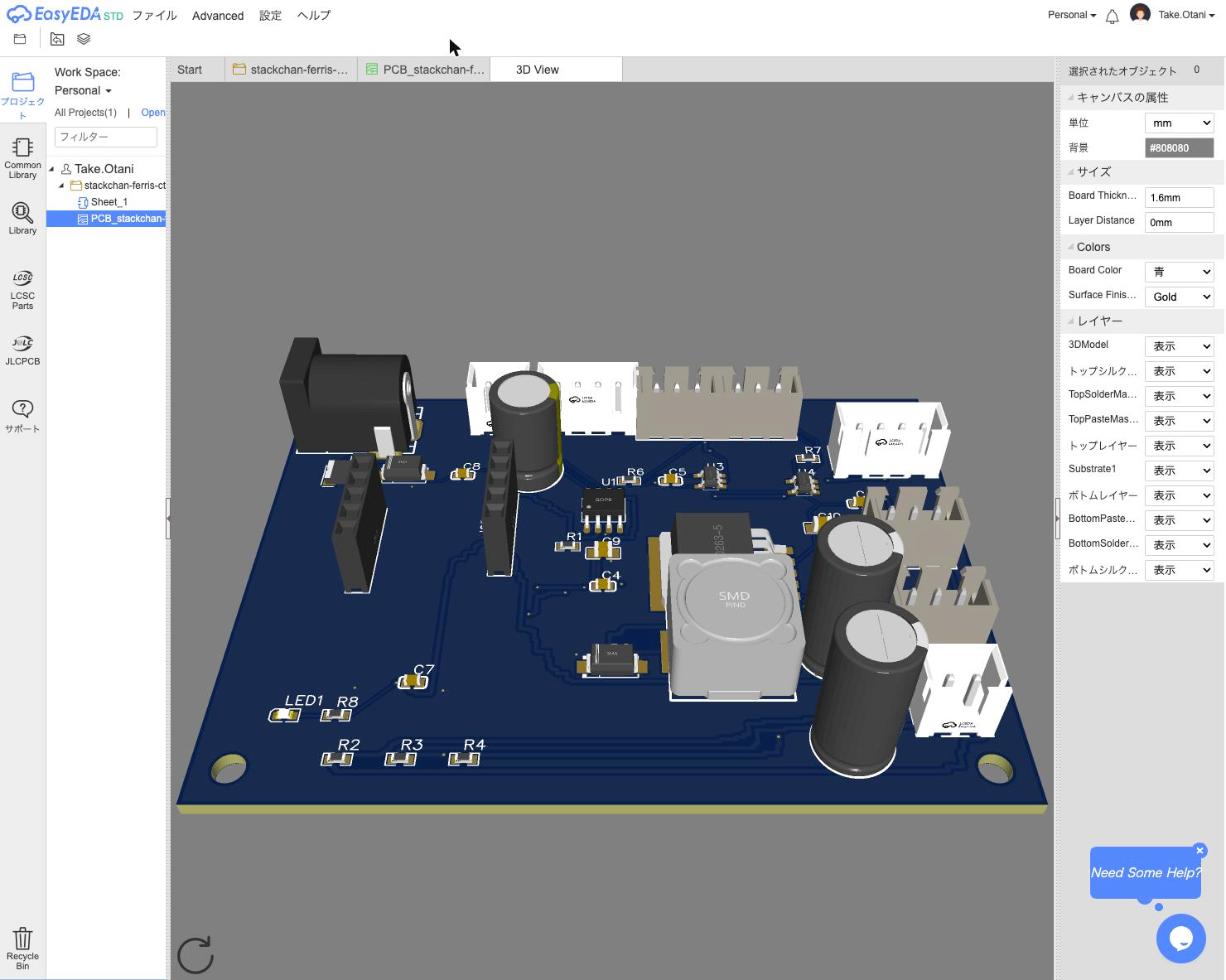1226x980 pixels.
Task: Toggle Substrate1 layer visibility dropdown
Action: click(x=1179, y=470)
